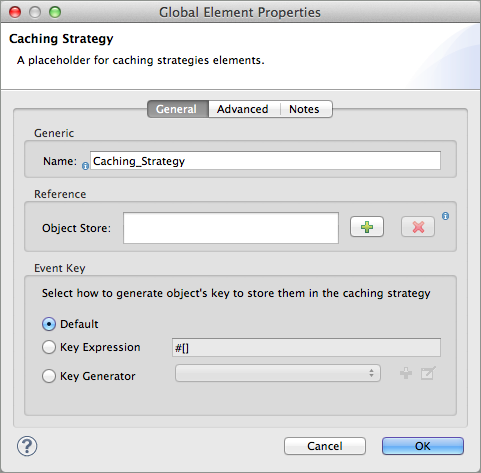The height and width of the screenshot is (473, 481).
Task: Click the Event Key section label
Action: coord(60,268)
